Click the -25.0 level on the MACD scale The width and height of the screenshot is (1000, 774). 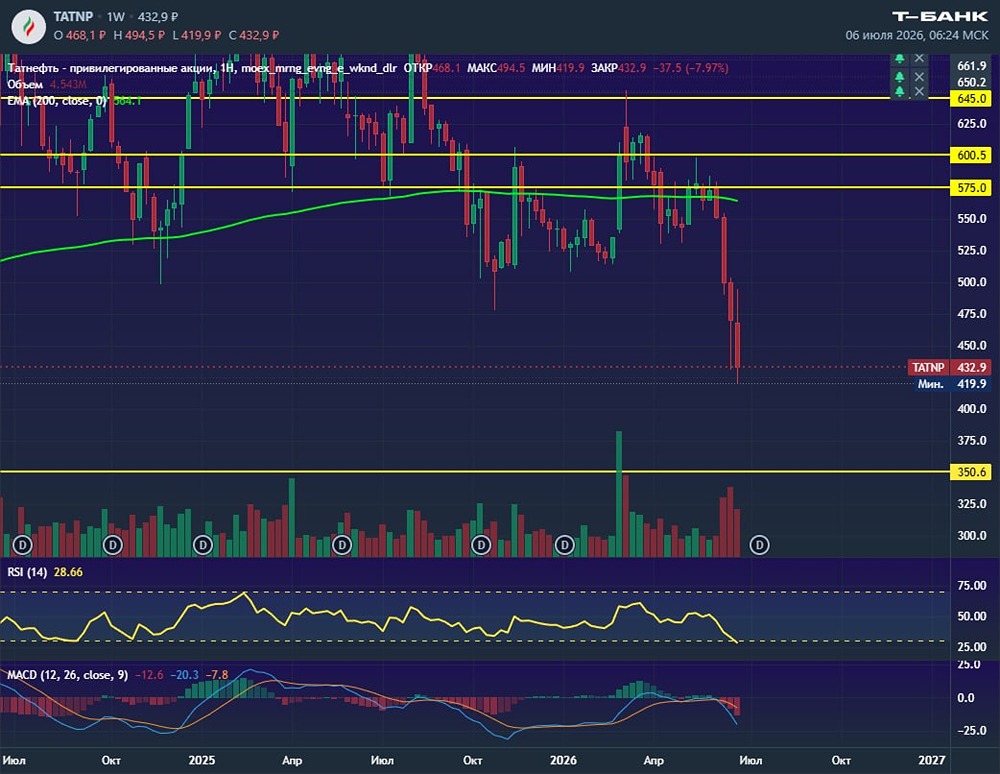(x=971, y=731)
